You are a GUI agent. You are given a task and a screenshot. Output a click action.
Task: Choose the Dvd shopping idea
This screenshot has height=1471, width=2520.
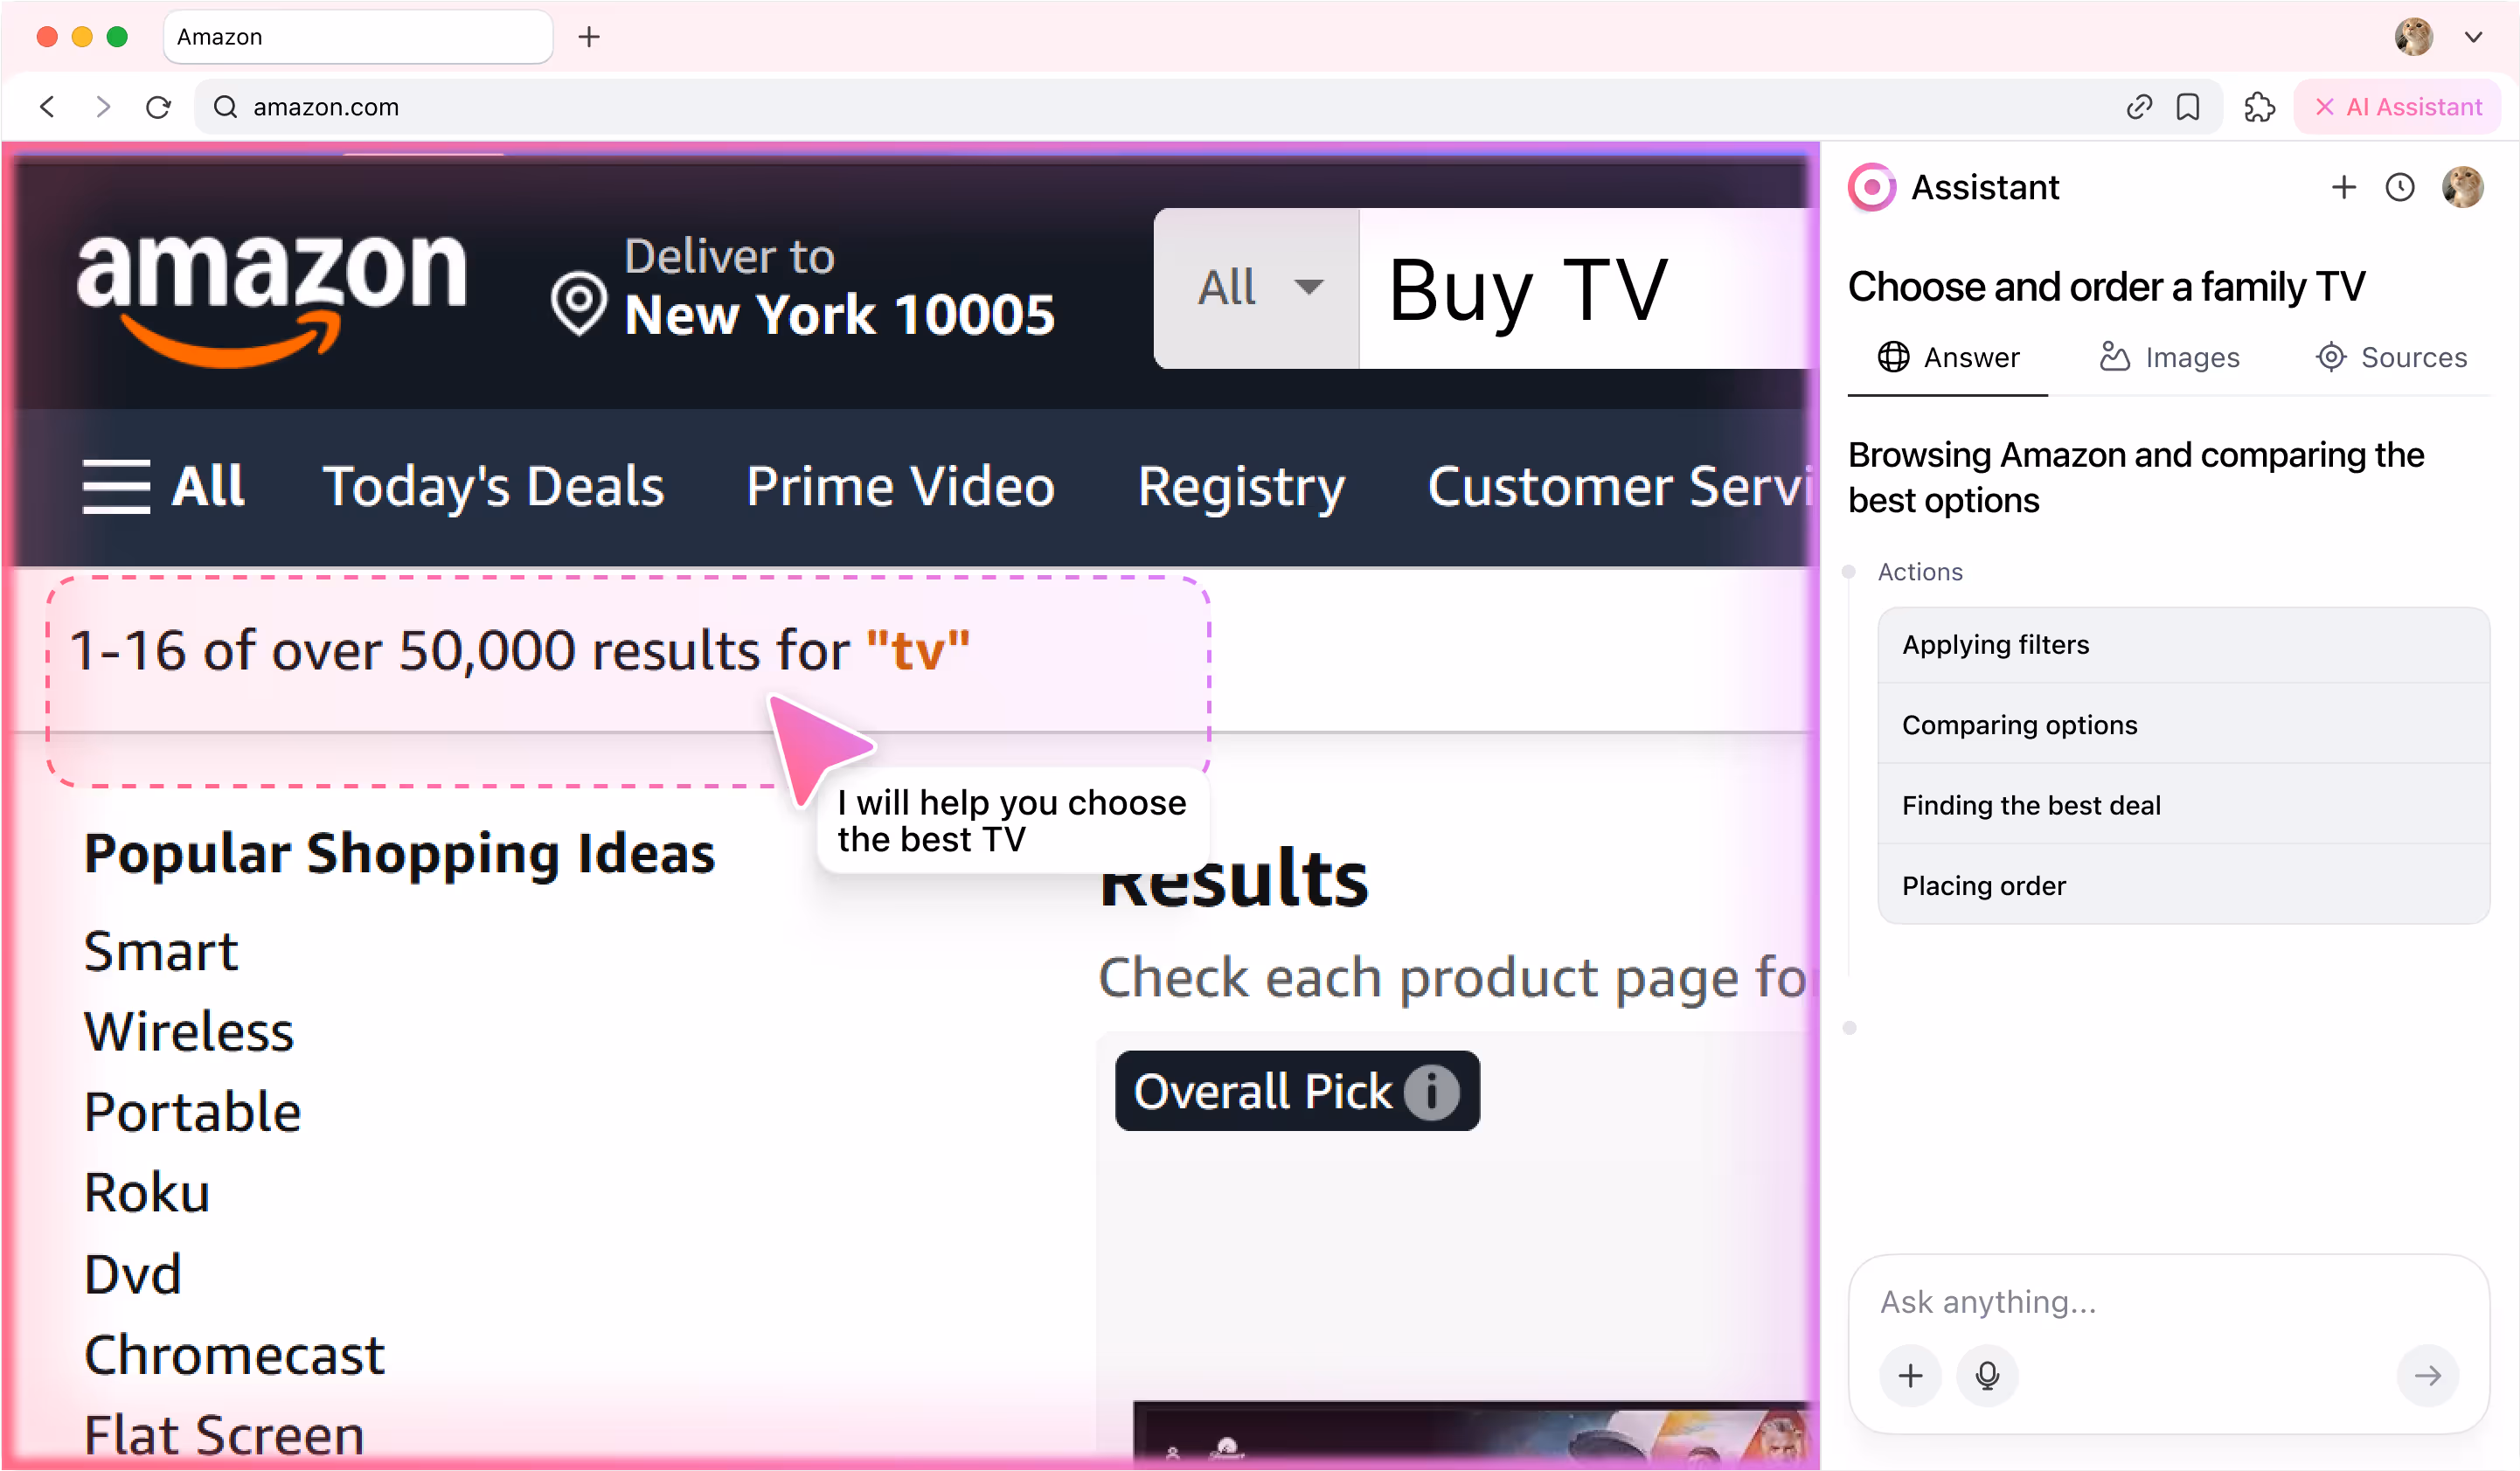click(x=132, y=1274)
